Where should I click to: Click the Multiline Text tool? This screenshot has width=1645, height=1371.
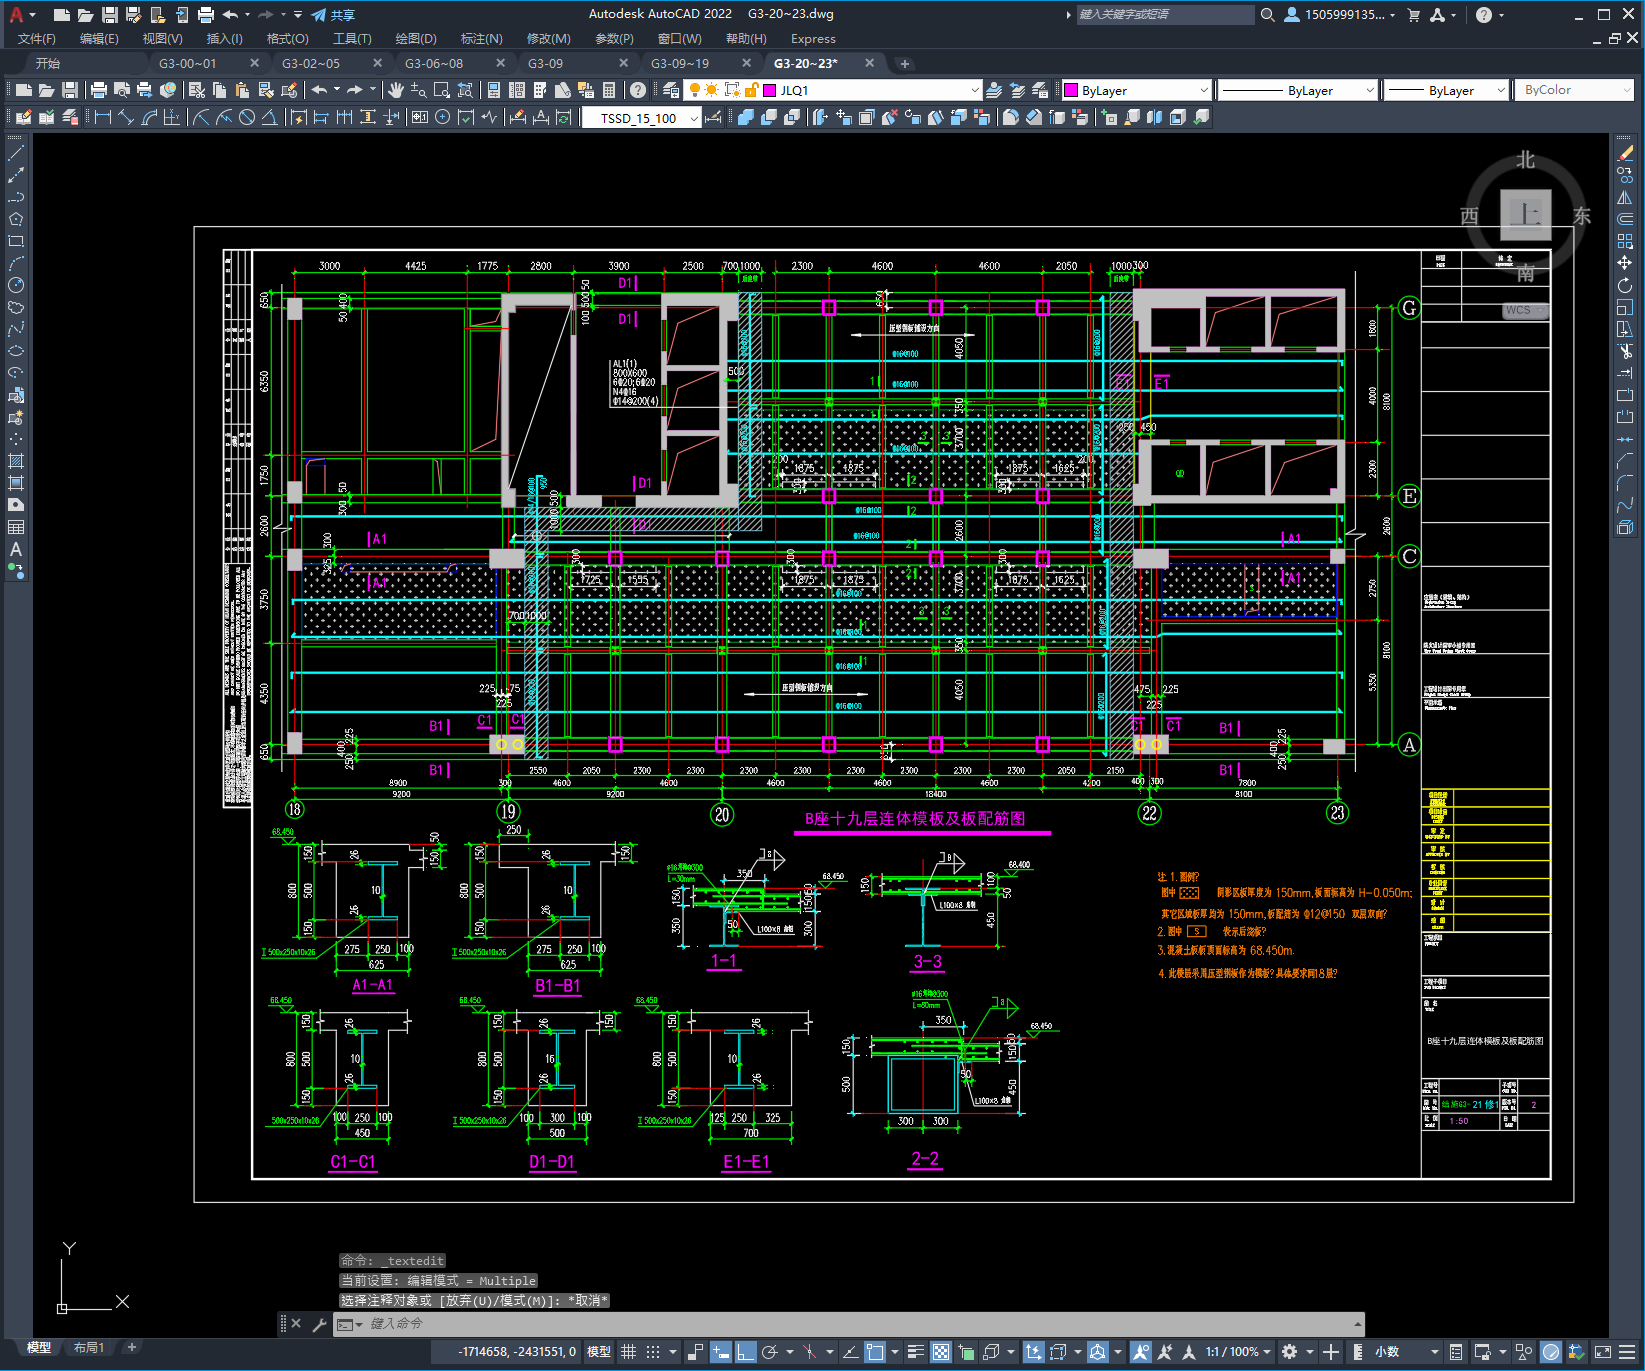pyautogui.click(x=16, y=549)
